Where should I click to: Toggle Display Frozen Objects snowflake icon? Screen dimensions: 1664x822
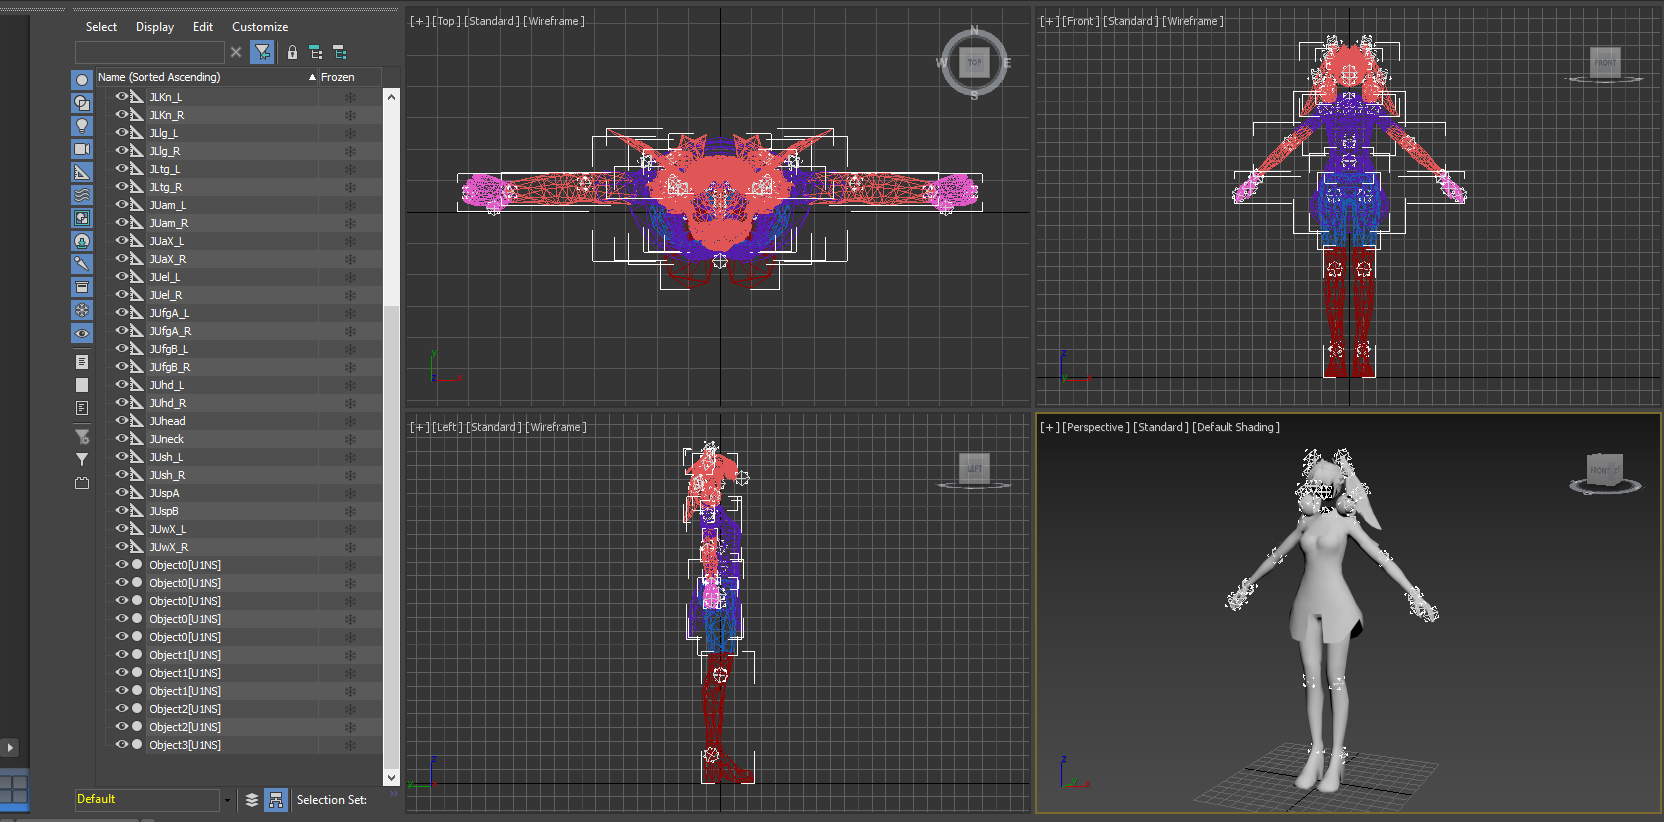(x=82, y=310)
